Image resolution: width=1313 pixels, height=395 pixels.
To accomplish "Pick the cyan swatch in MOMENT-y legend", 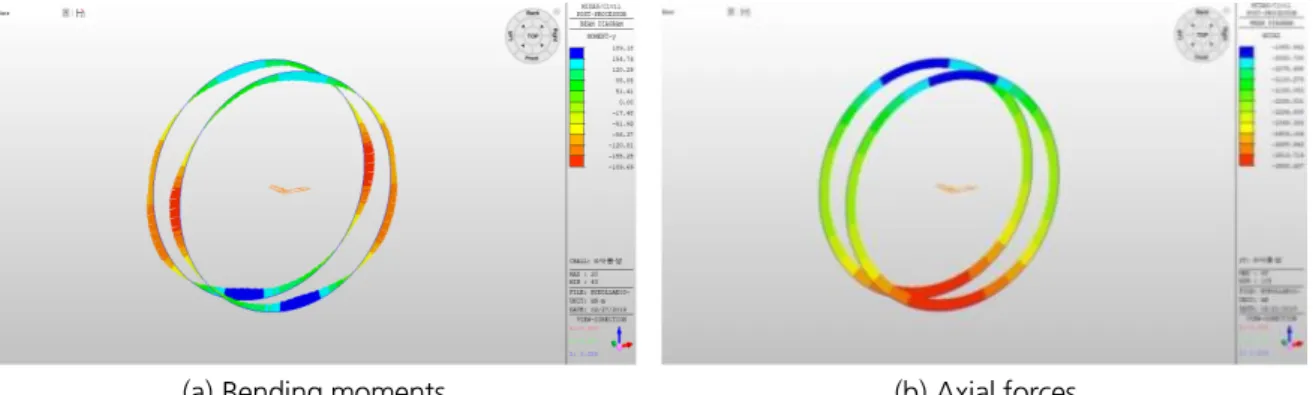I will (x=577, y=64).
